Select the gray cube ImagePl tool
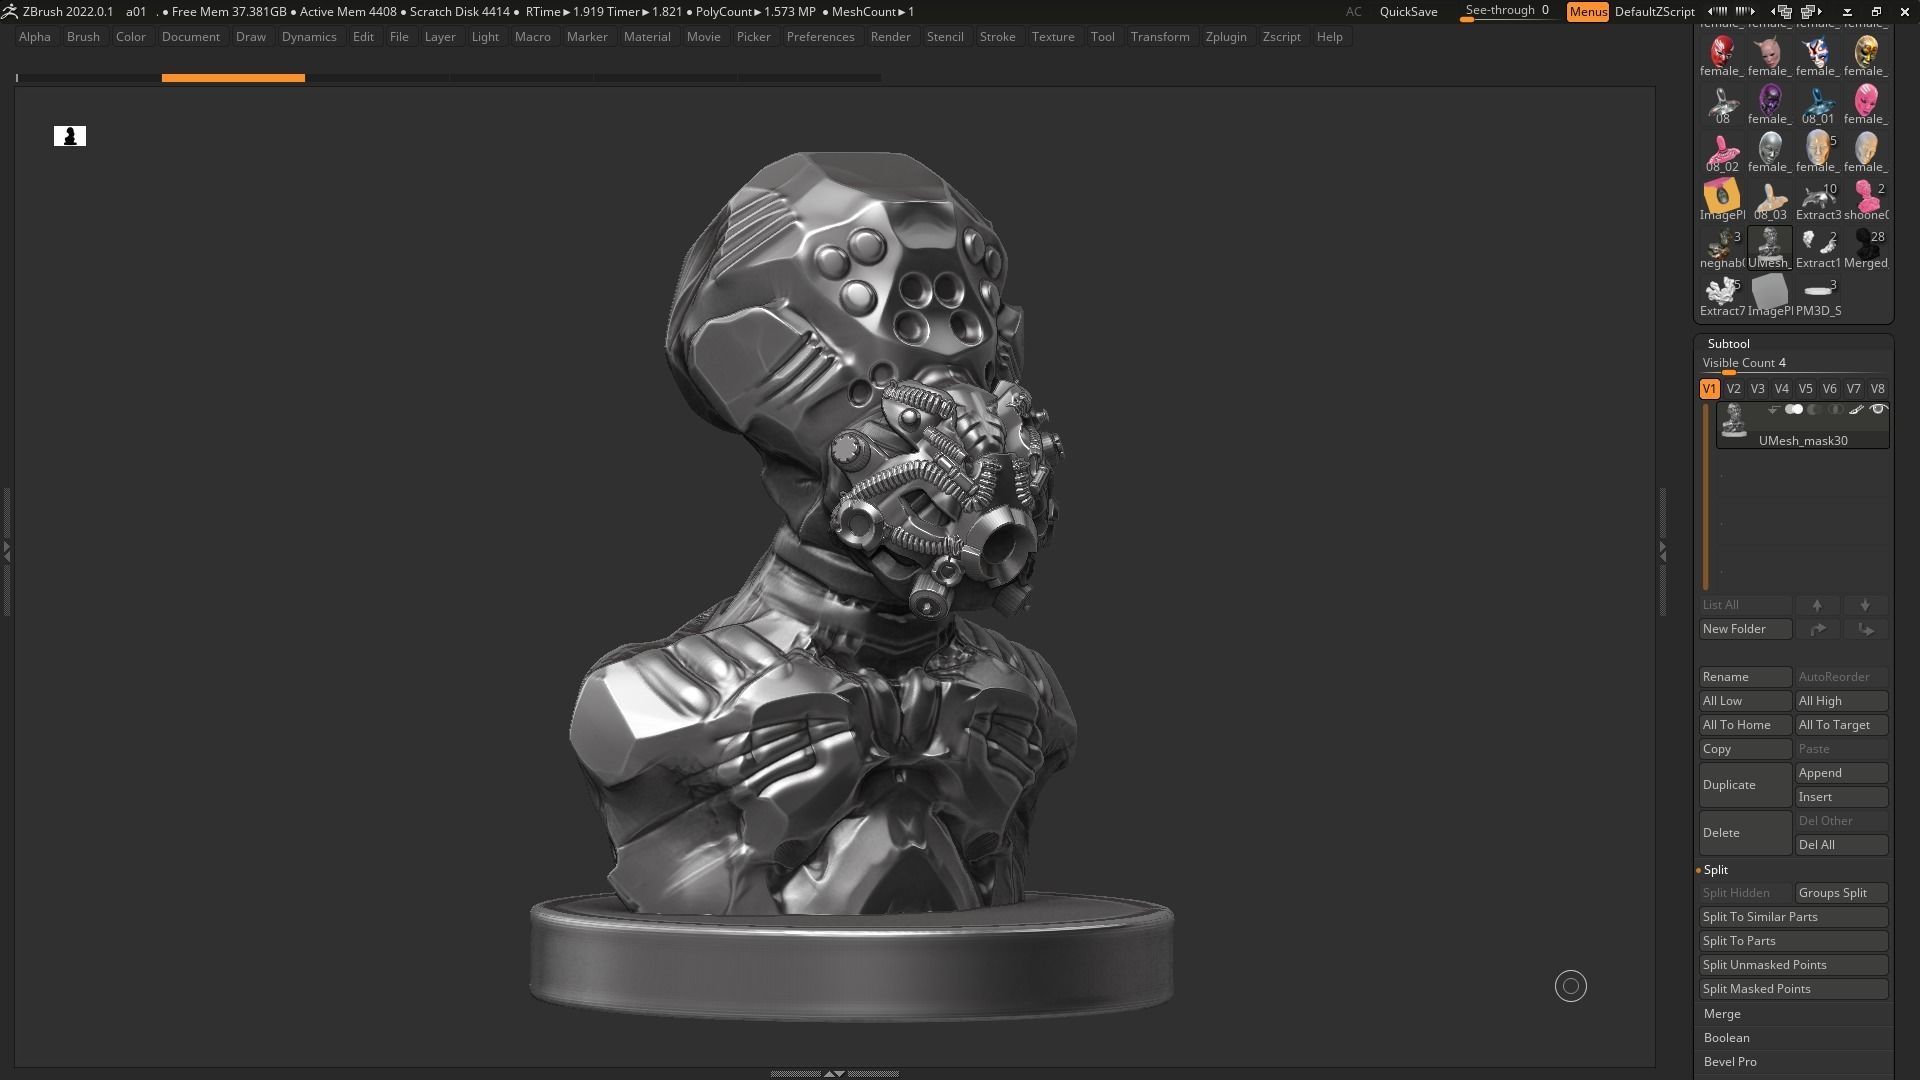Viewport: 1920px width, 1080px height. click(x=1770, y=294)
